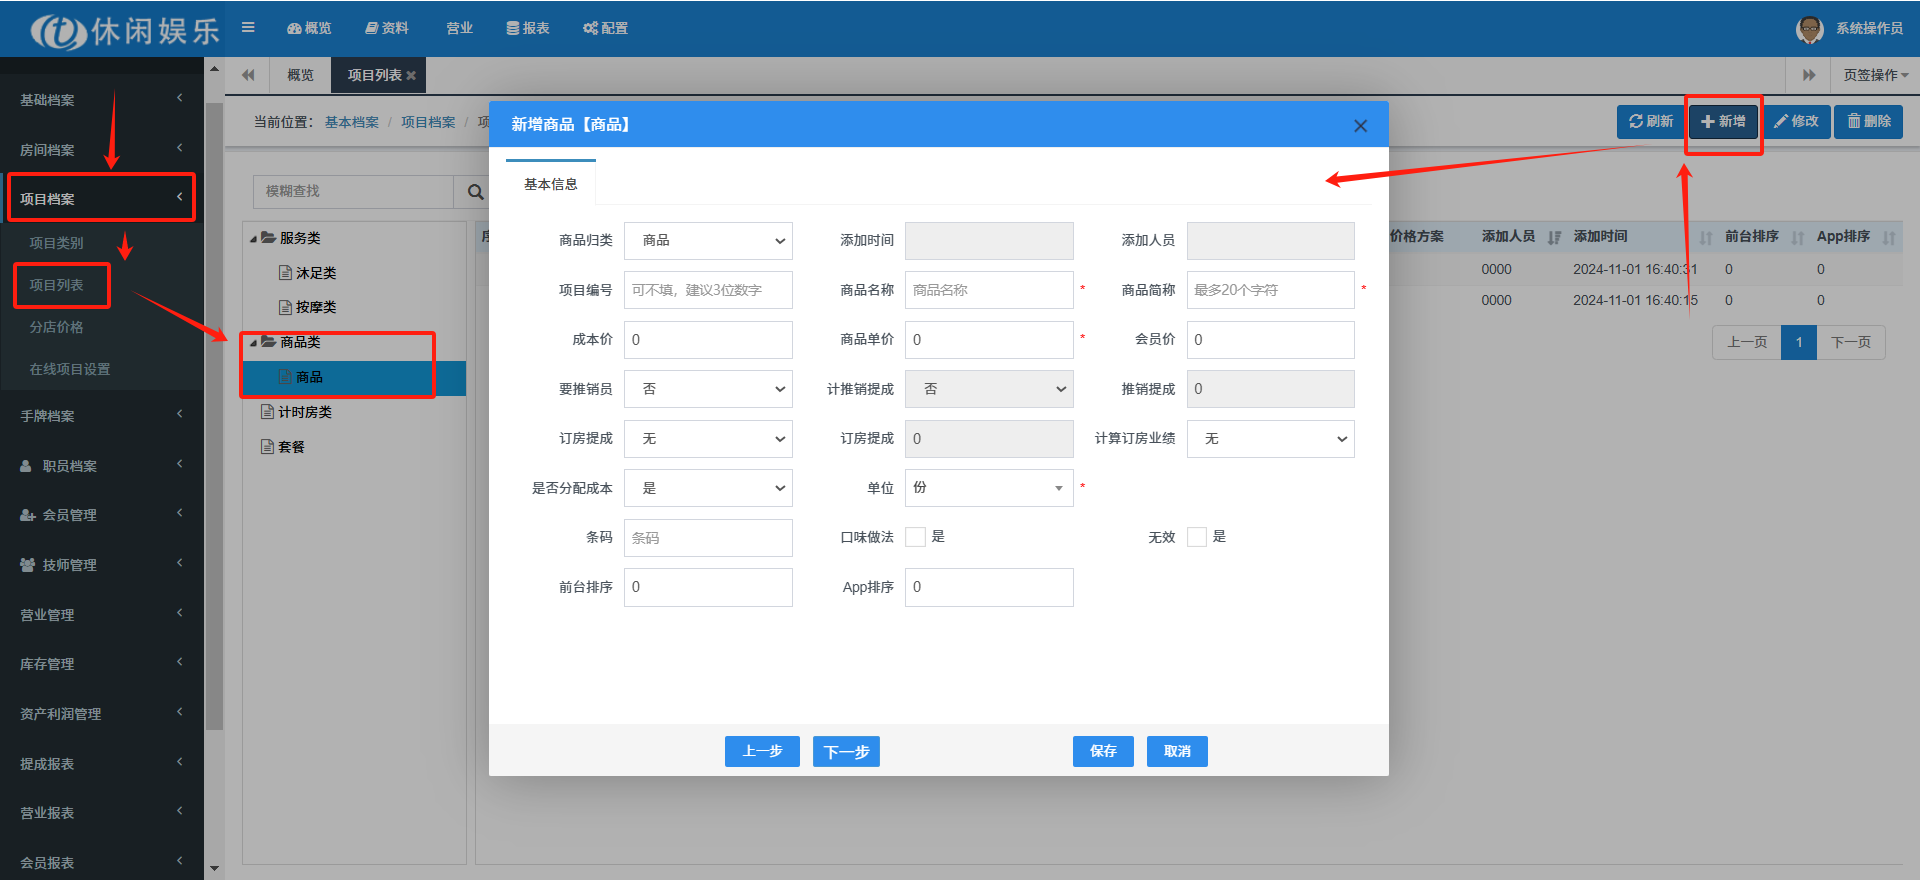Tick the 无效 checkbox
Viewport: 1920px width, 880px height.
click(1196, 537)
